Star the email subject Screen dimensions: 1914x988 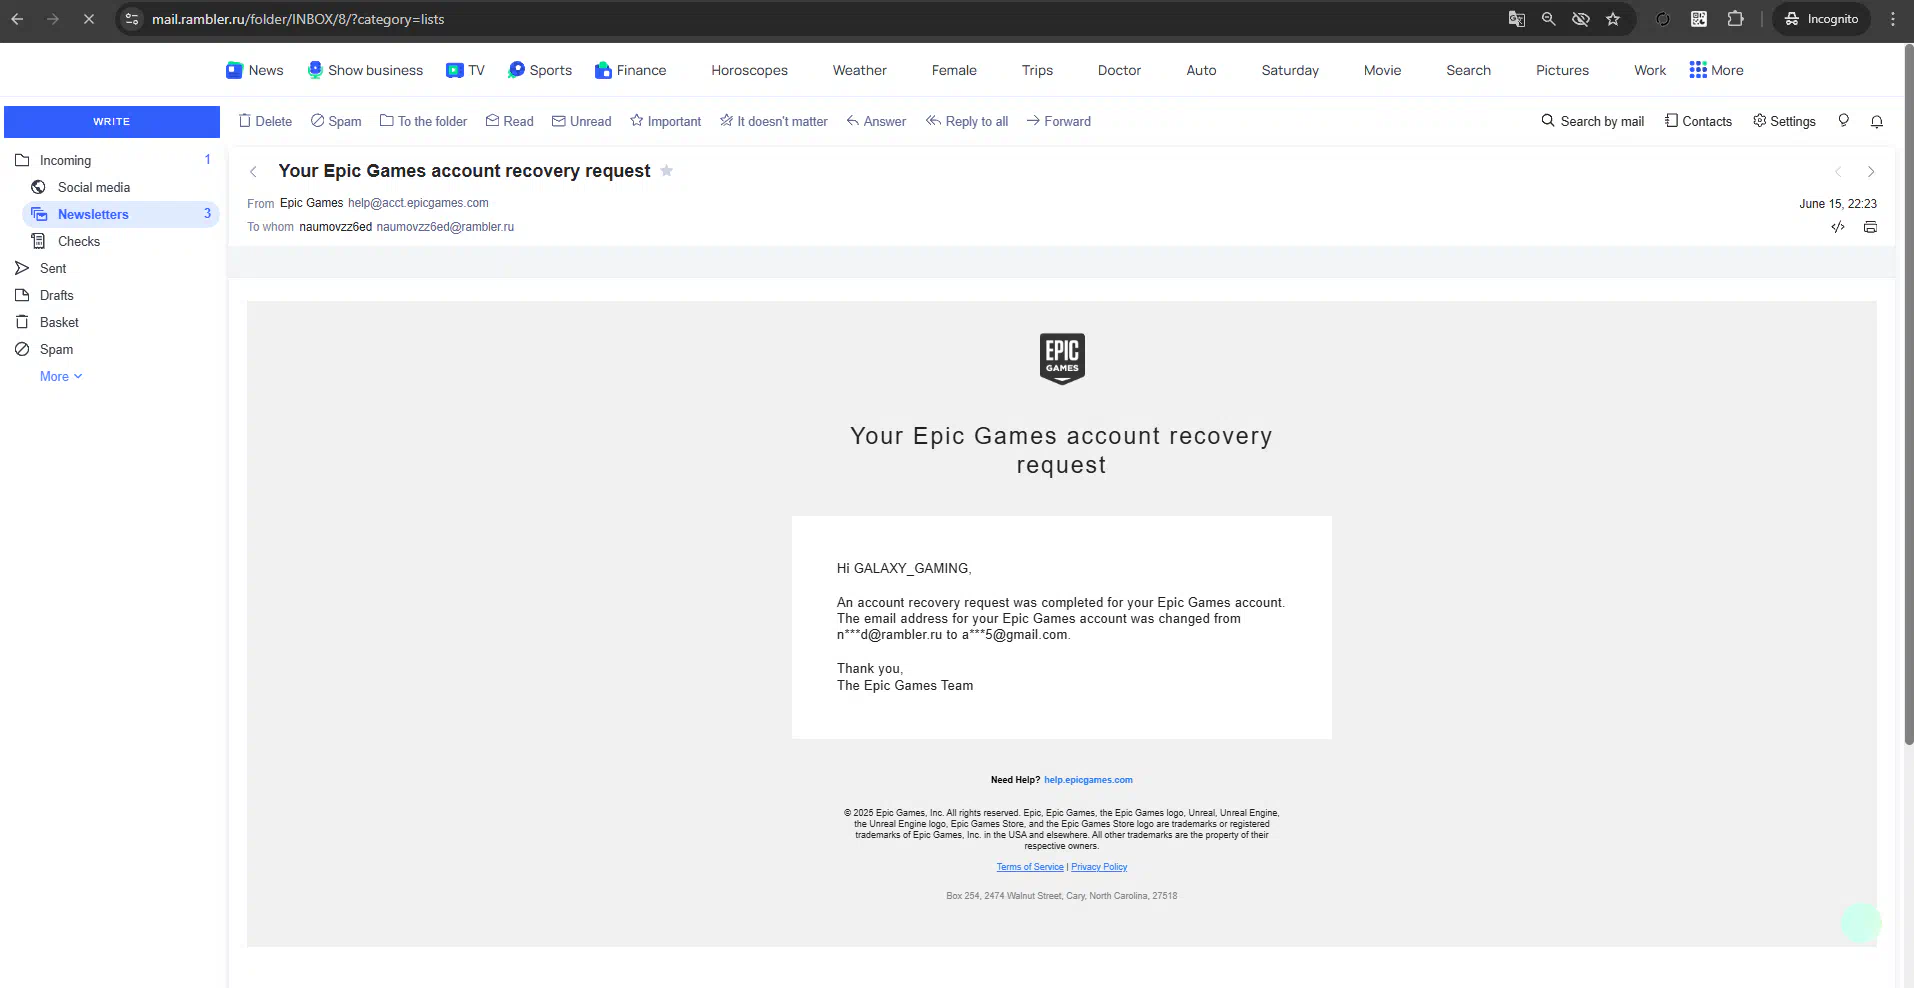point(667,171)
